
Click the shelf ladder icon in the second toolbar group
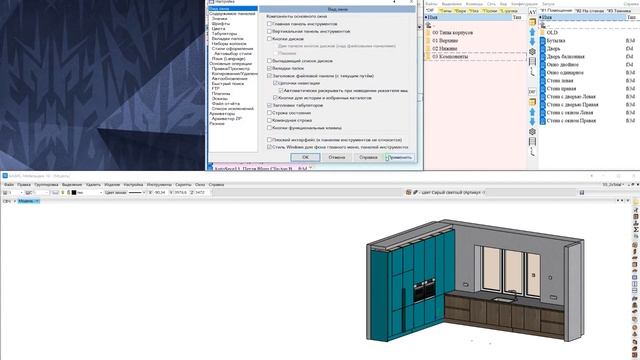532,142
